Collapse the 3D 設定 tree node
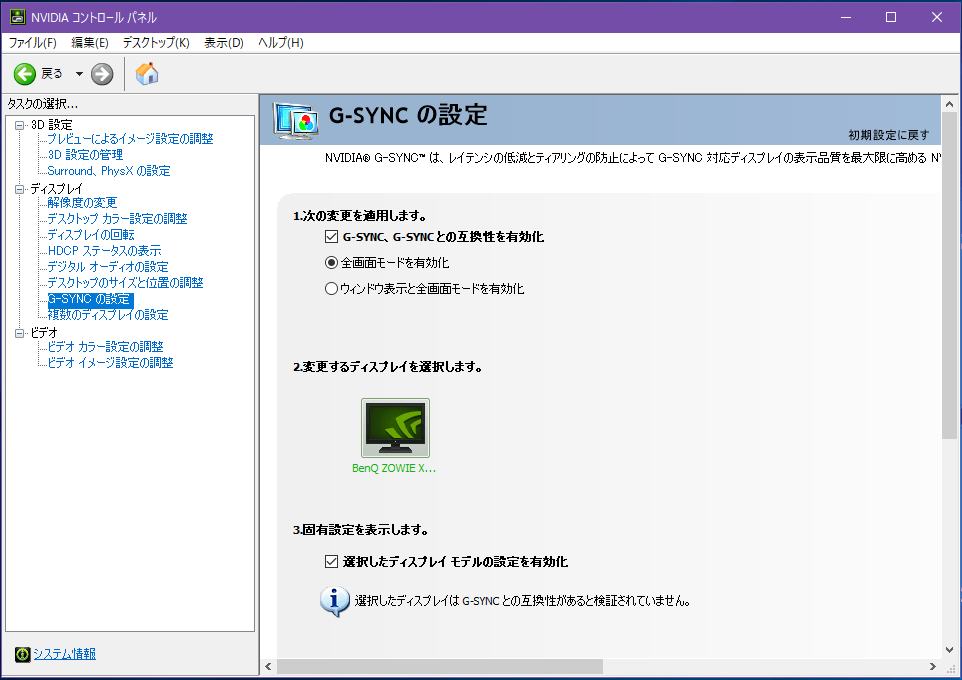This screenshot has height=680, width=962. pyautogui.click(x=20, y=125)
